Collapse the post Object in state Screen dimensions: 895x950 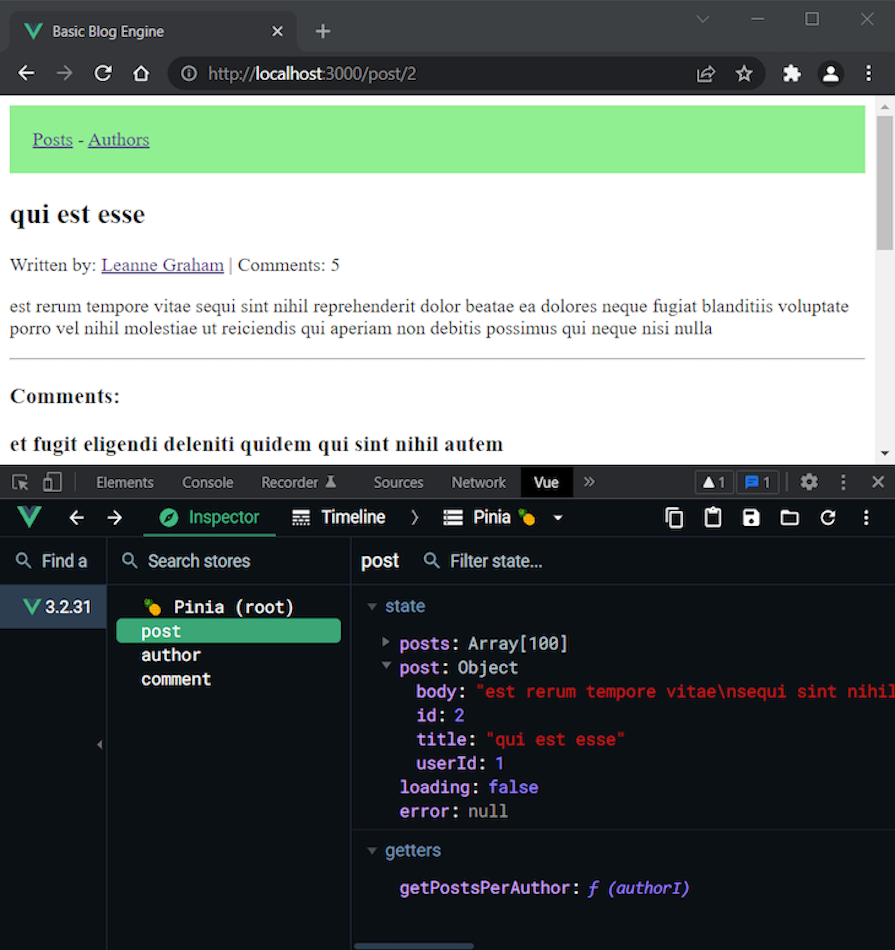click(386, 667)
